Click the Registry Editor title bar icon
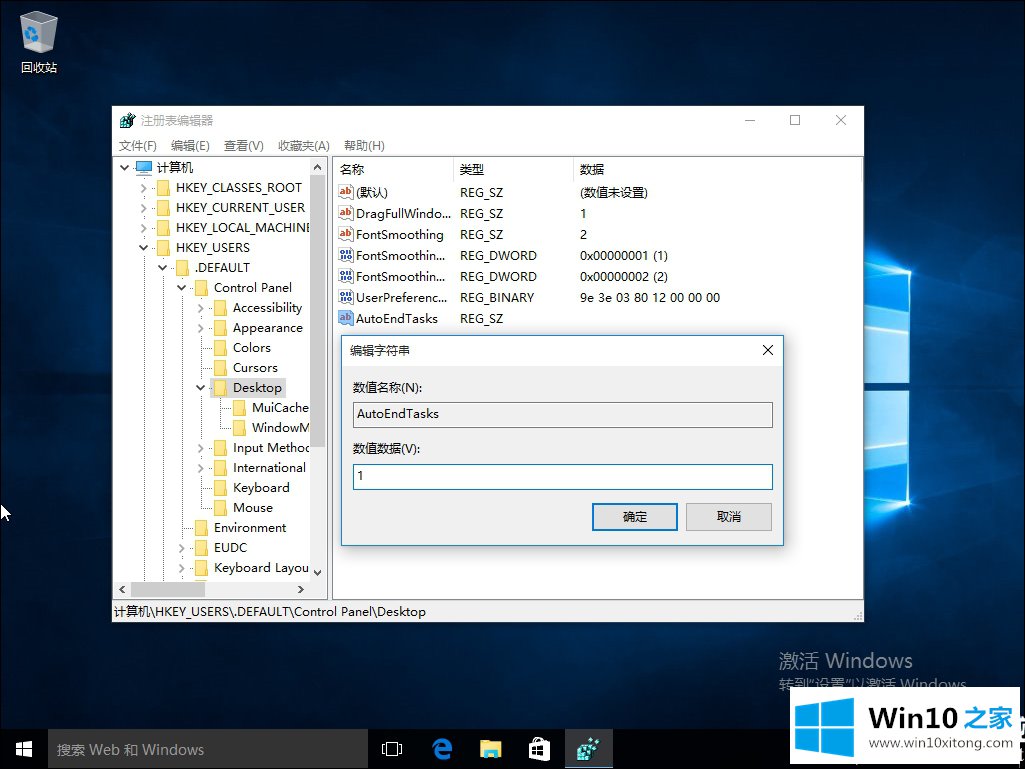Screen dimensions: 1025x769 [127, 120]
